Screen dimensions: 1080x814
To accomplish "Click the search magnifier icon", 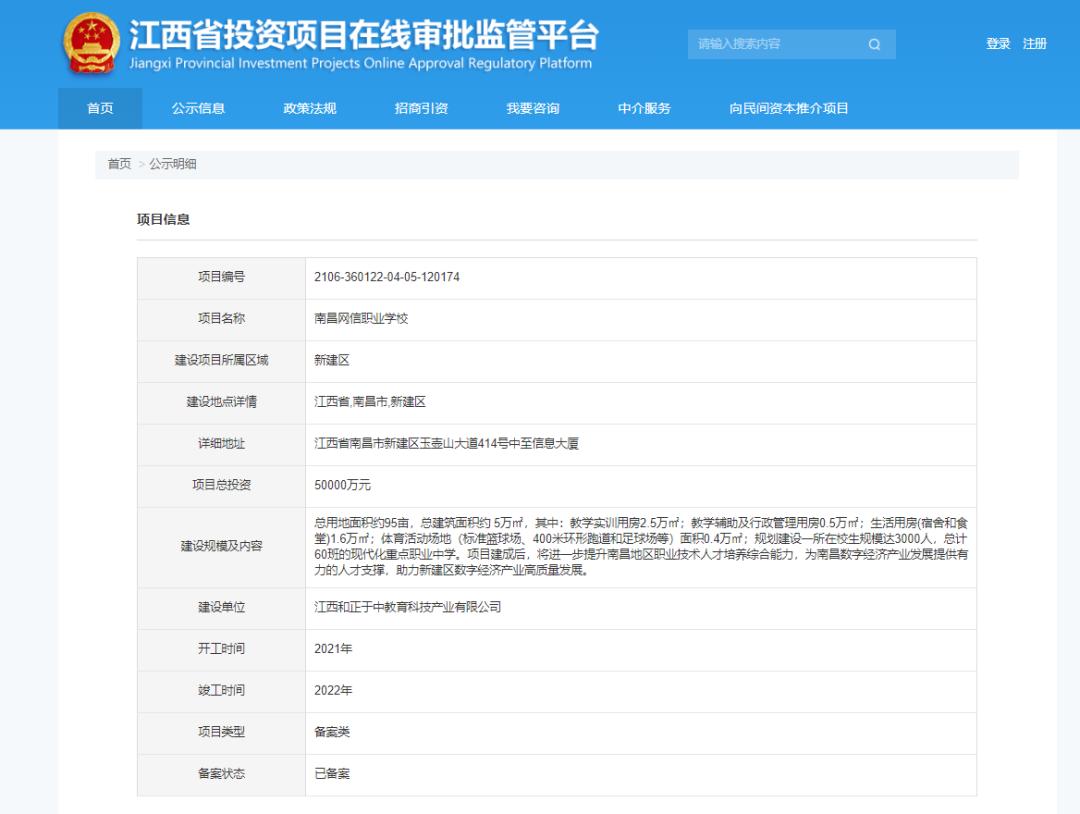I will click(874, 44).
